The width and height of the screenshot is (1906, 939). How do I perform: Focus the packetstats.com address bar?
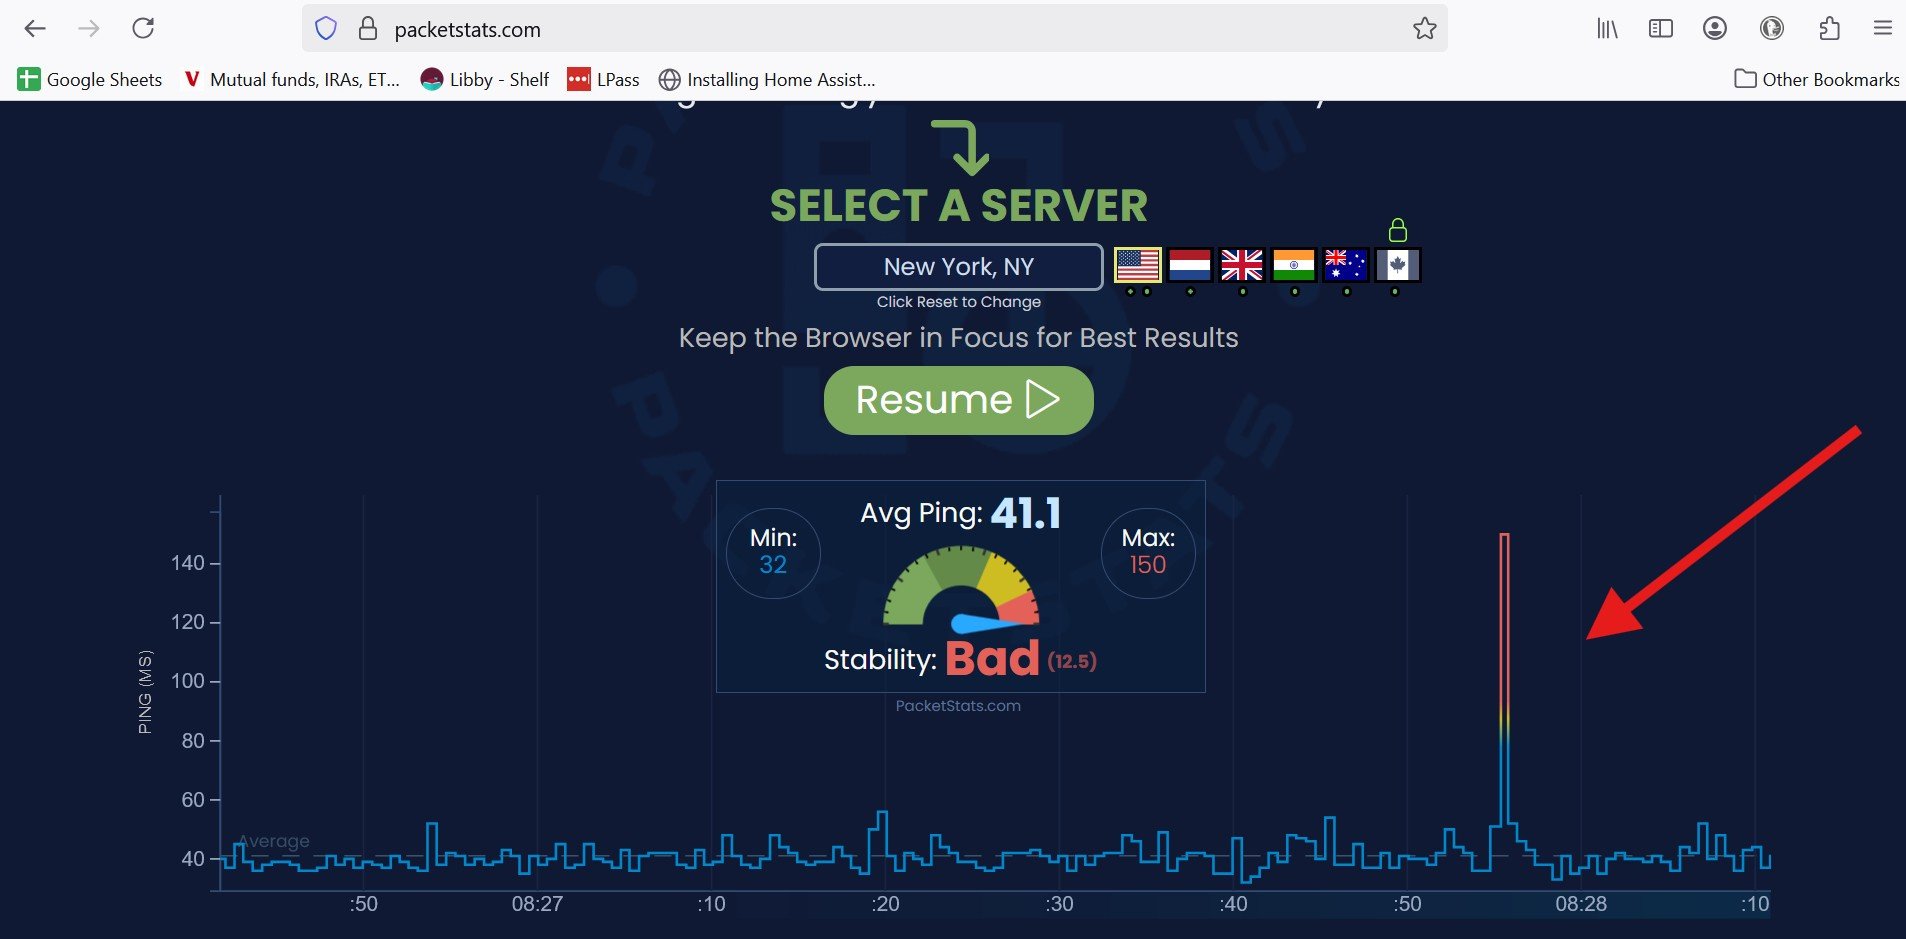(x=875, y=29)
